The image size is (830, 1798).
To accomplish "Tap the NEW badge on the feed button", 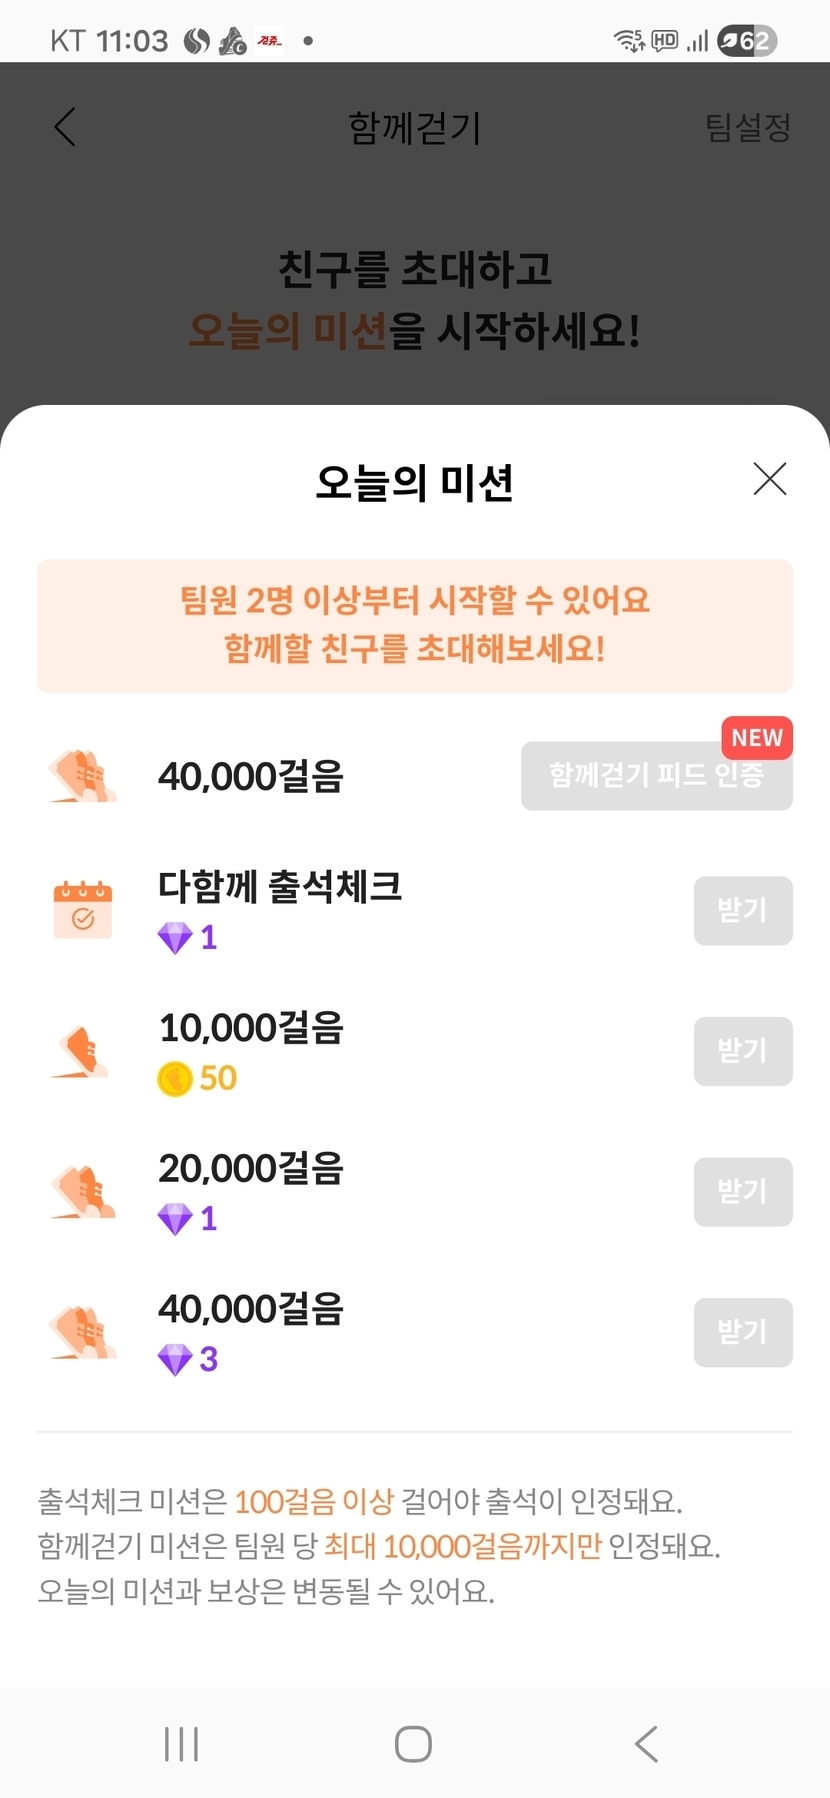I will pos(756,738).
